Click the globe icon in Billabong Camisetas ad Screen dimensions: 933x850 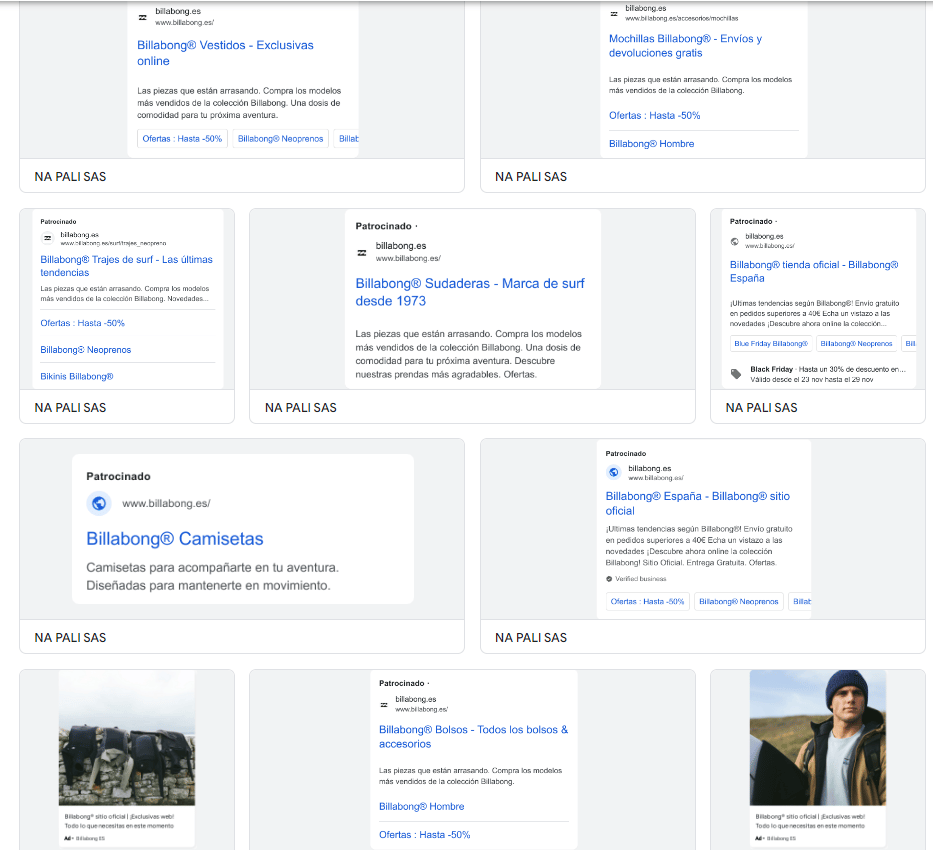click(x=98, y=503)
